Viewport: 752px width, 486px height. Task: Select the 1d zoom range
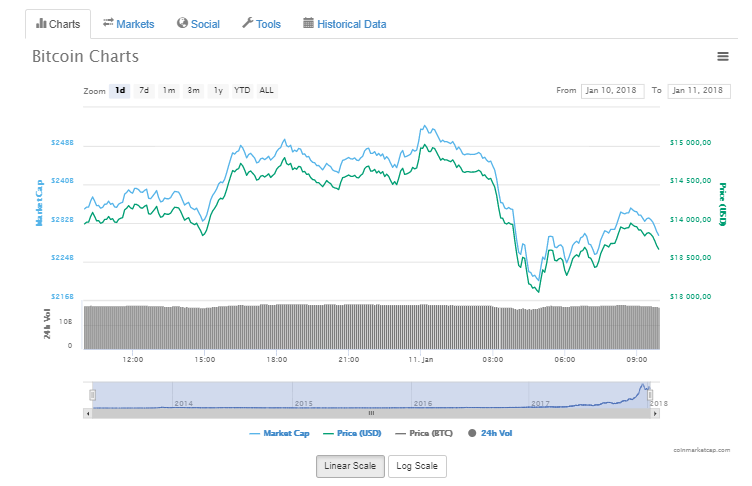pyautogui.click(x=120, y=91)
